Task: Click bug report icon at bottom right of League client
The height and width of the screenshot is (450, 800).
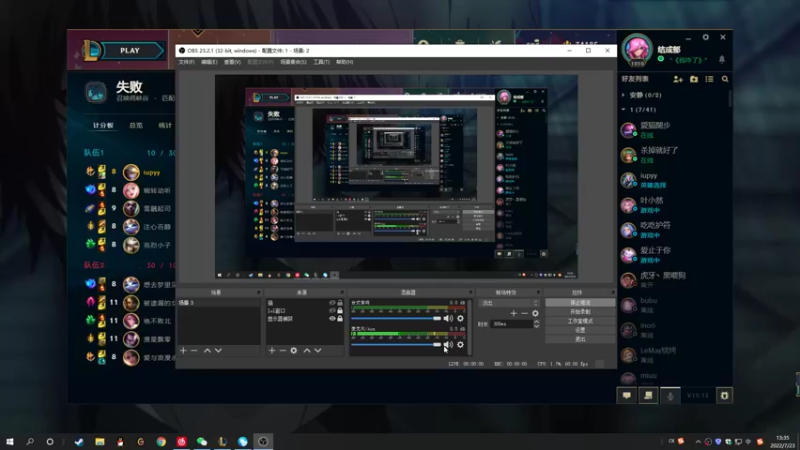Action: 724,395
